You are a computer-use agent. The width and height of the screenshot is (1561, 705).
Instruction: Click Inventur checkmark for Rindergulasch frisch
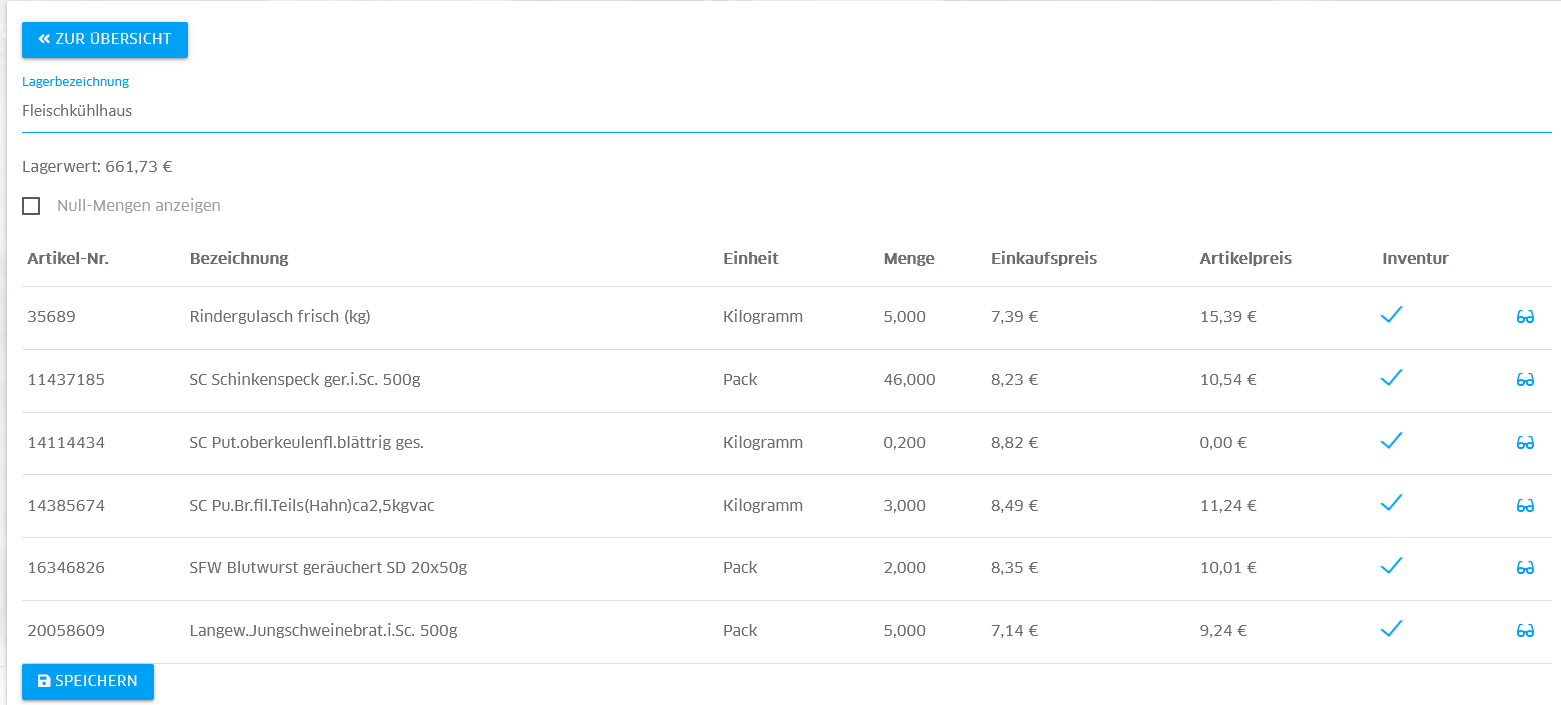pos(1391,315)
